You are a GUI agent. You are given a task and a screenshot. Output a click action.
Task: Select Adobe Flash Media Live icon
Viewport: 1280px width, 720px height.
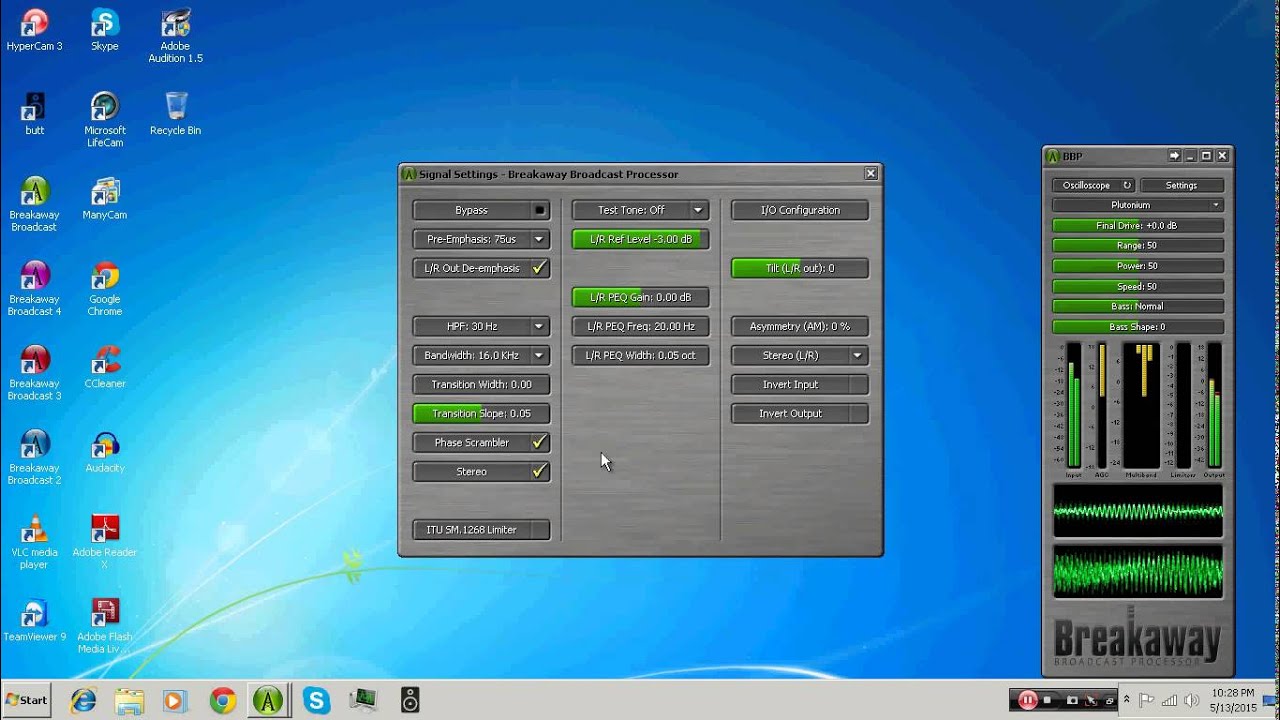pyautogui.click(x=104, y=626)
